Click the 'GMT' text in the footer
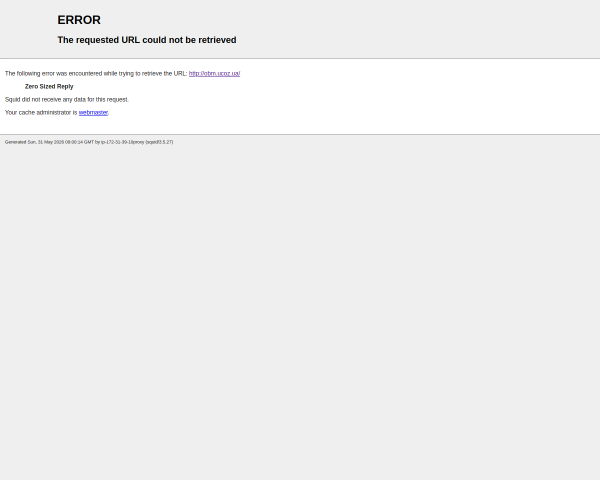Screen dimensions: 600x480 [x=89, y=142]
